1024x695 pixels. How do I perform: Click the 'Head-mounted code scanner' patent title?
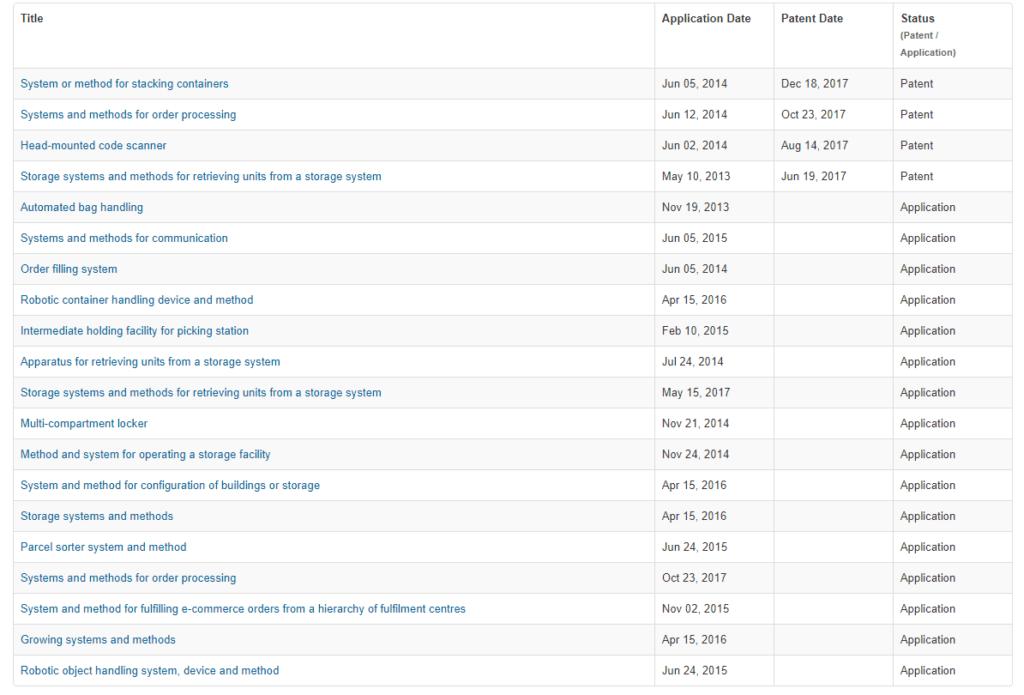[x=93, y=146]
